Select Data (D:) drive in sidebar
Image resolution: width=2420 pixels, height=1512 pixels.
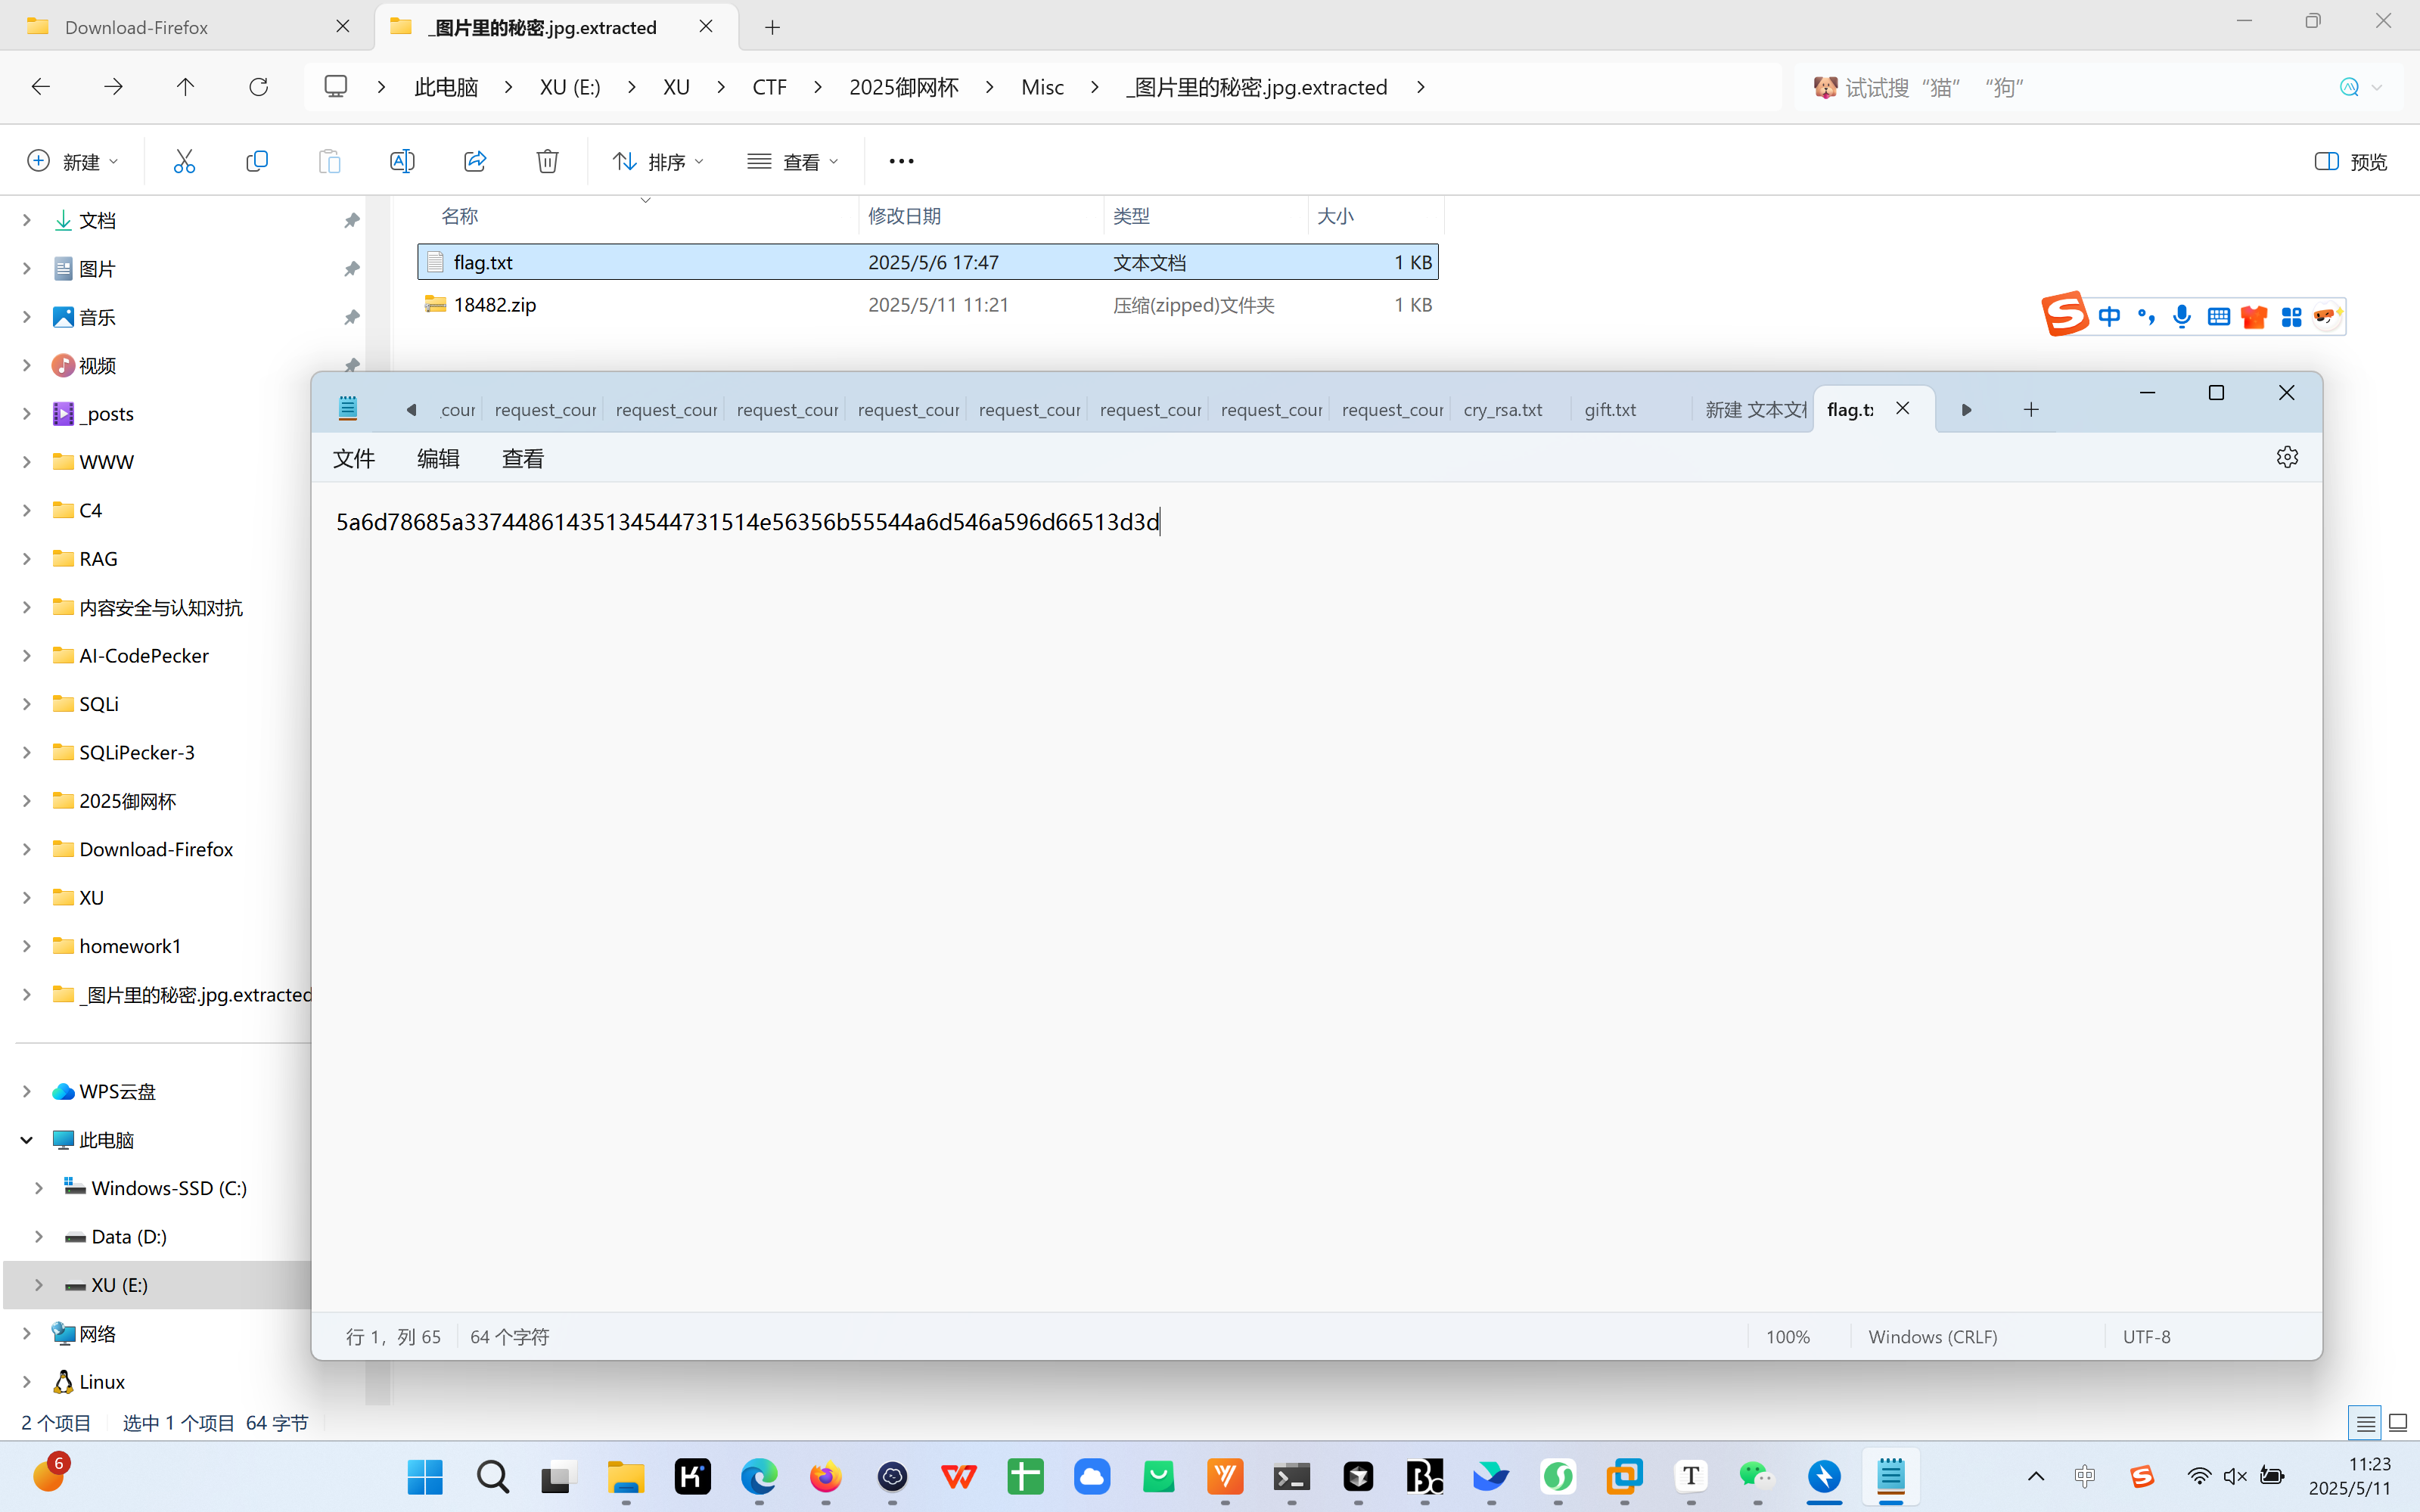[x=129, y=1236]
